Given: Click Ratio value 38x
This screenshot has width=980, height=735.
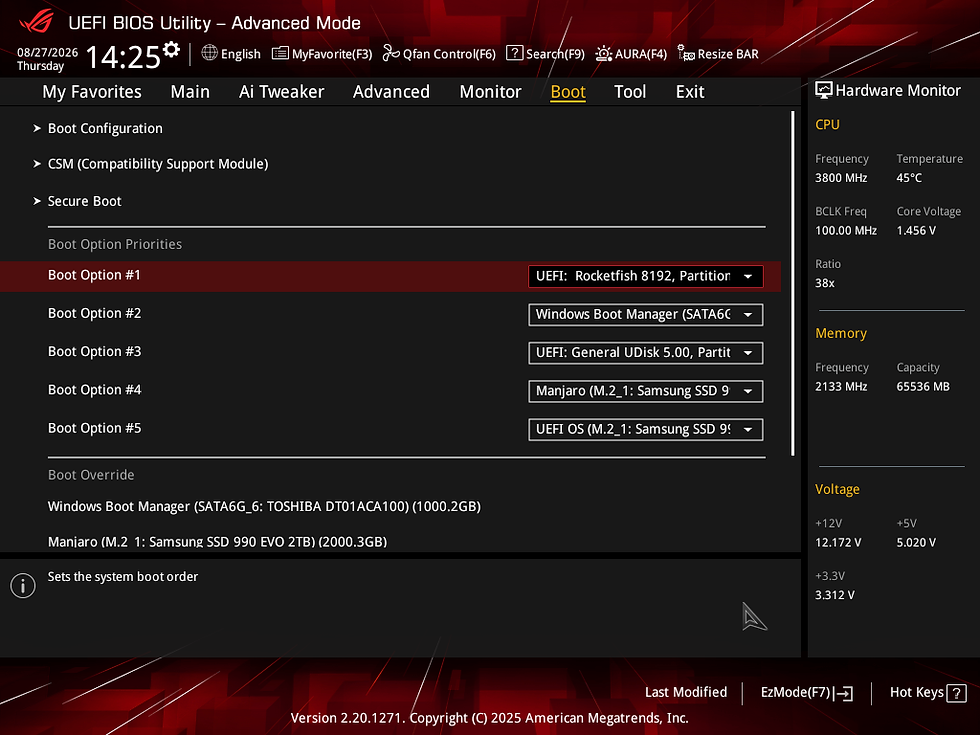Looking at the screenshot, I should 824,283.
